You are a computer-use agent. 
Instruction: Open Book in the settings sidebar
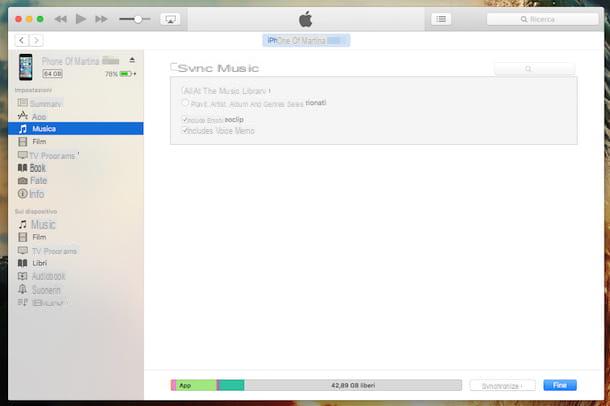(x=32, y=168)
